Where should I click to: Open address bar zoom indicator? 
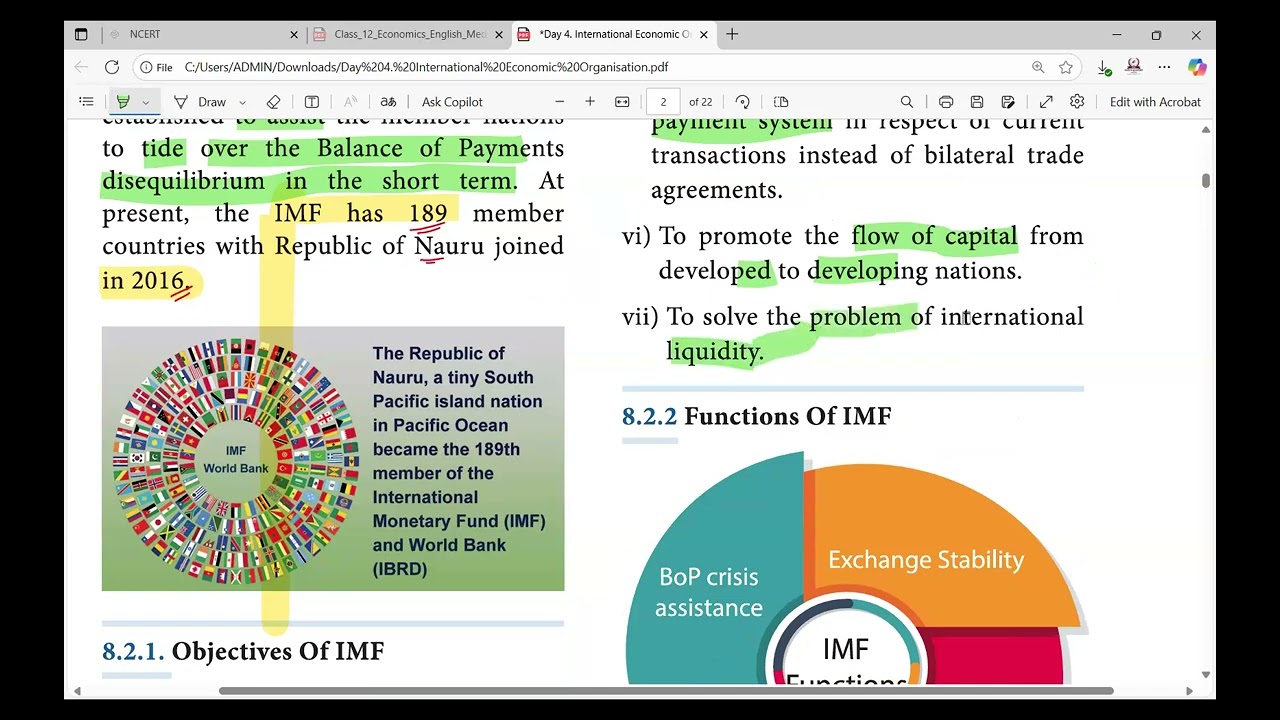[1038, 67]
